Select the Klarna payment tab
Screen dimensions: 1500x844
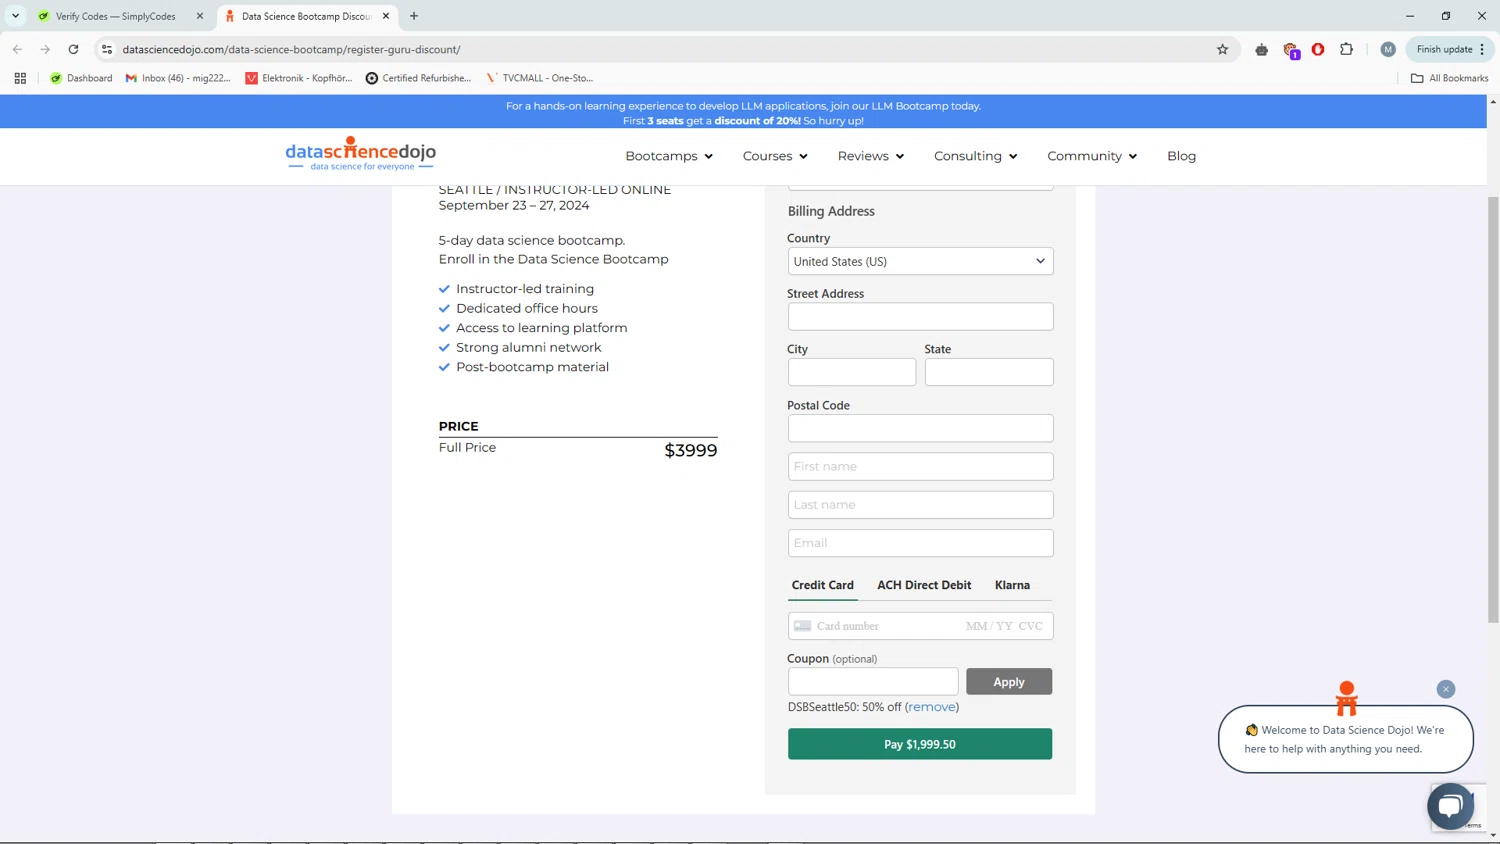(1012, 585)
